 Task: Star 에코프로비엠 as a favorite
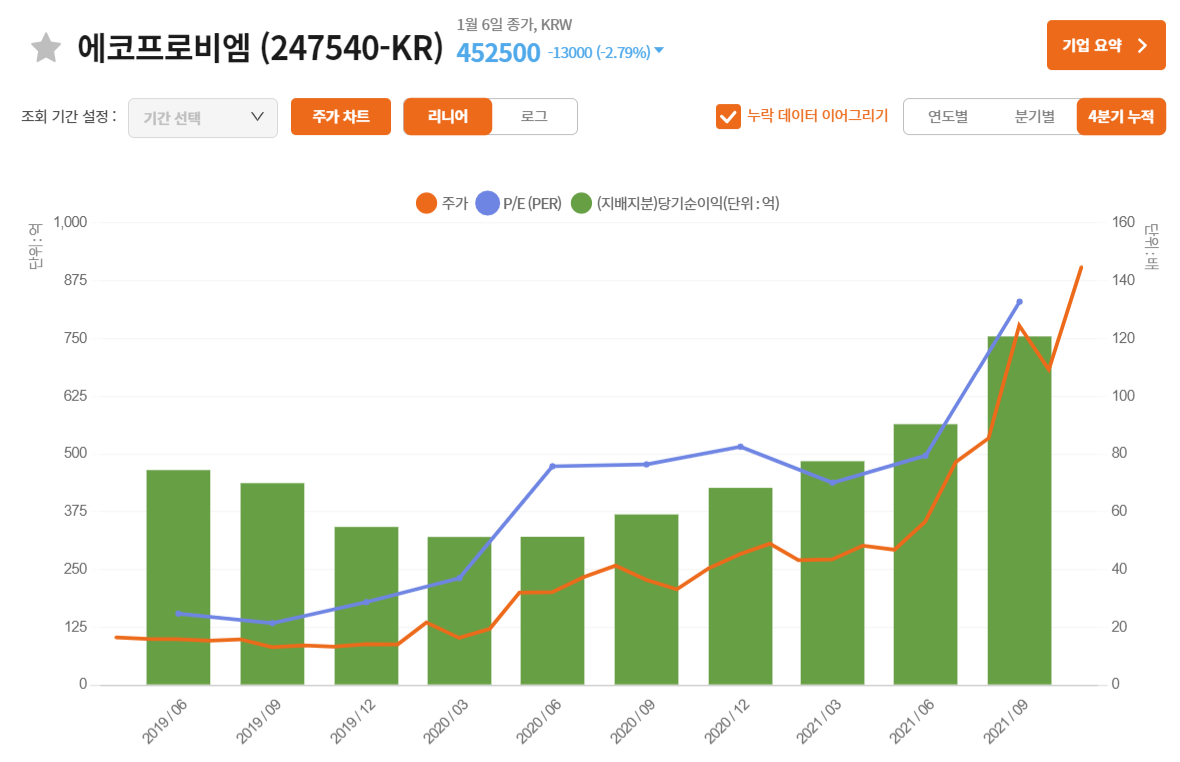pos(46,47)
